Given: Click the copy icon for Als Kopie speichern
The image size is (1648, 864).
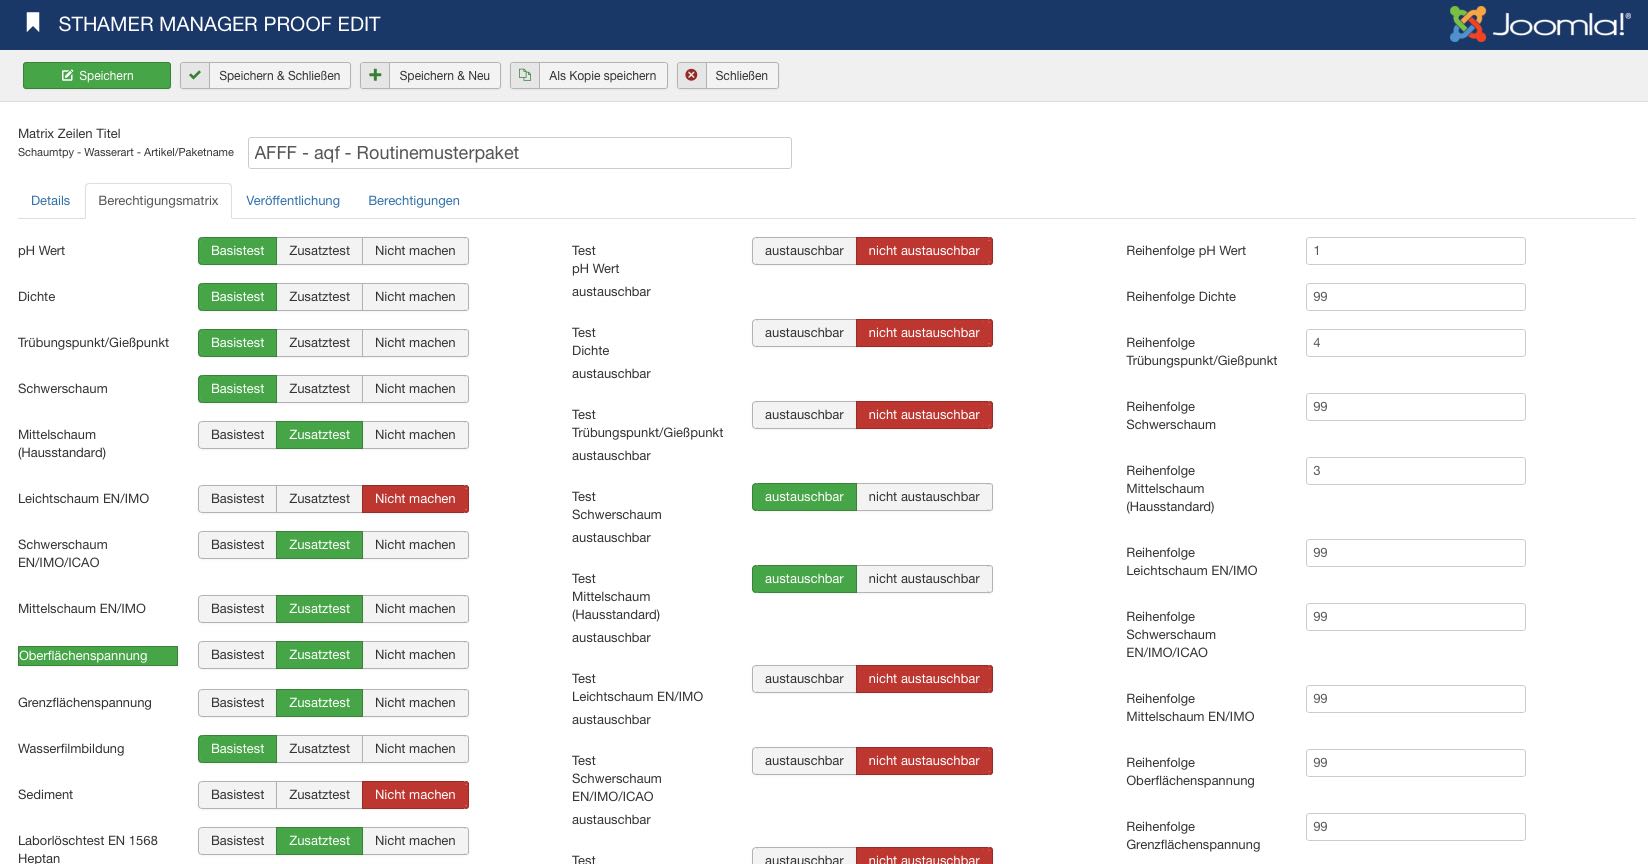Looking at the screenshot, I should [525, 76].
